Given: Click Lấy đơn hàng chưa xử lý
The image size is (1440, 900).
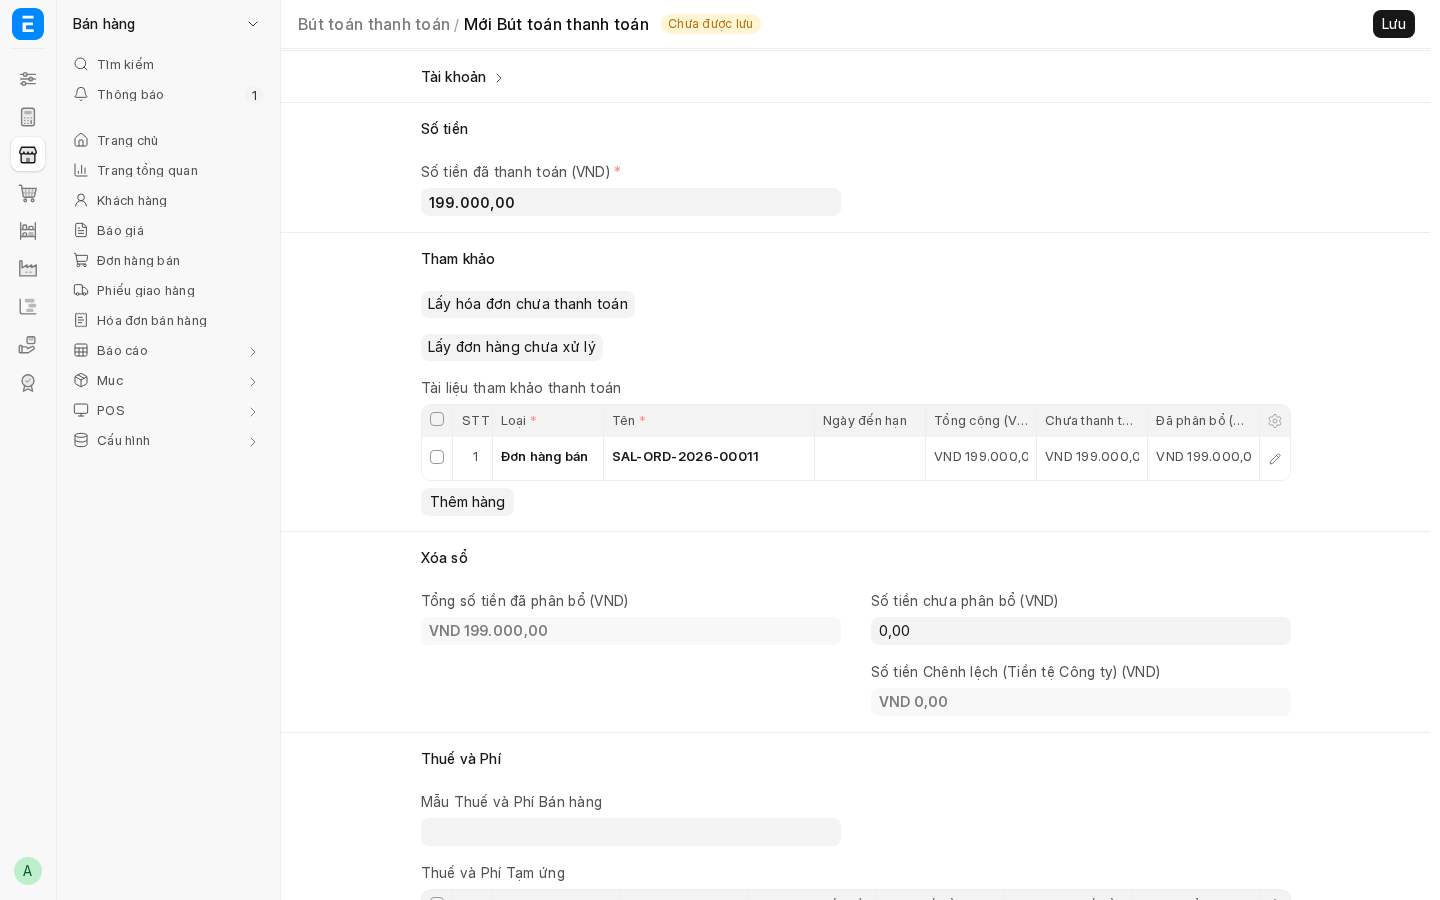Looking at the screenshot, I should (512, 347).
